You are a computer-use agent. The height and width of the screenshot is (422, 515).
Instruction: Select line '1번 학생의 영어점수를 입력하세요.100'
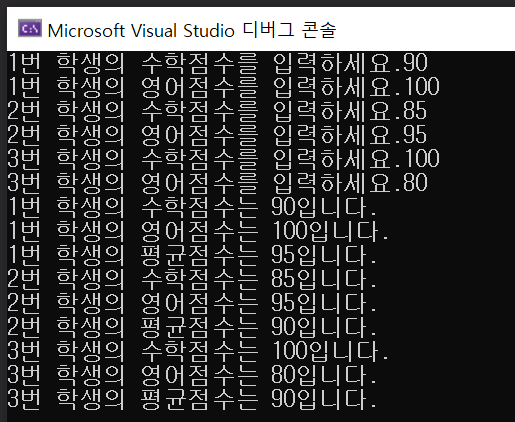click(223, 87)
